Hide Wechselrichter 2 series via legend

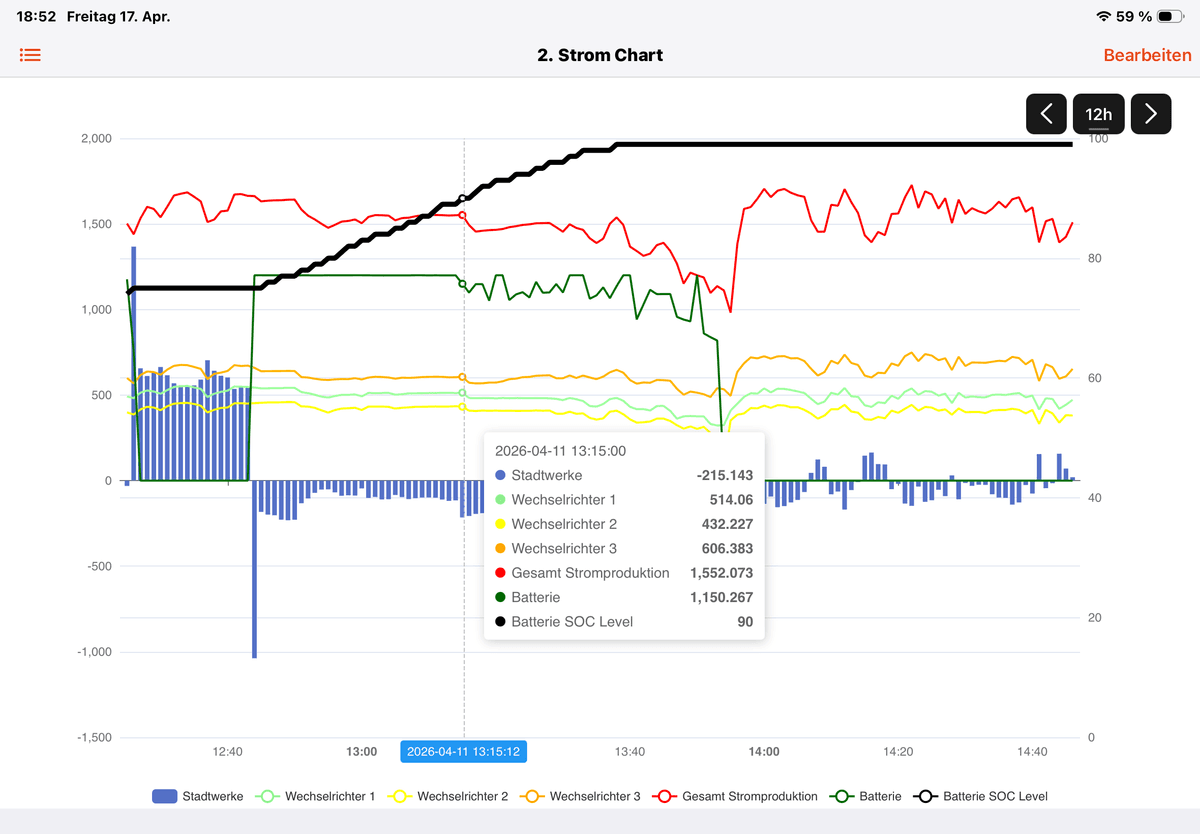pos(449,796)
